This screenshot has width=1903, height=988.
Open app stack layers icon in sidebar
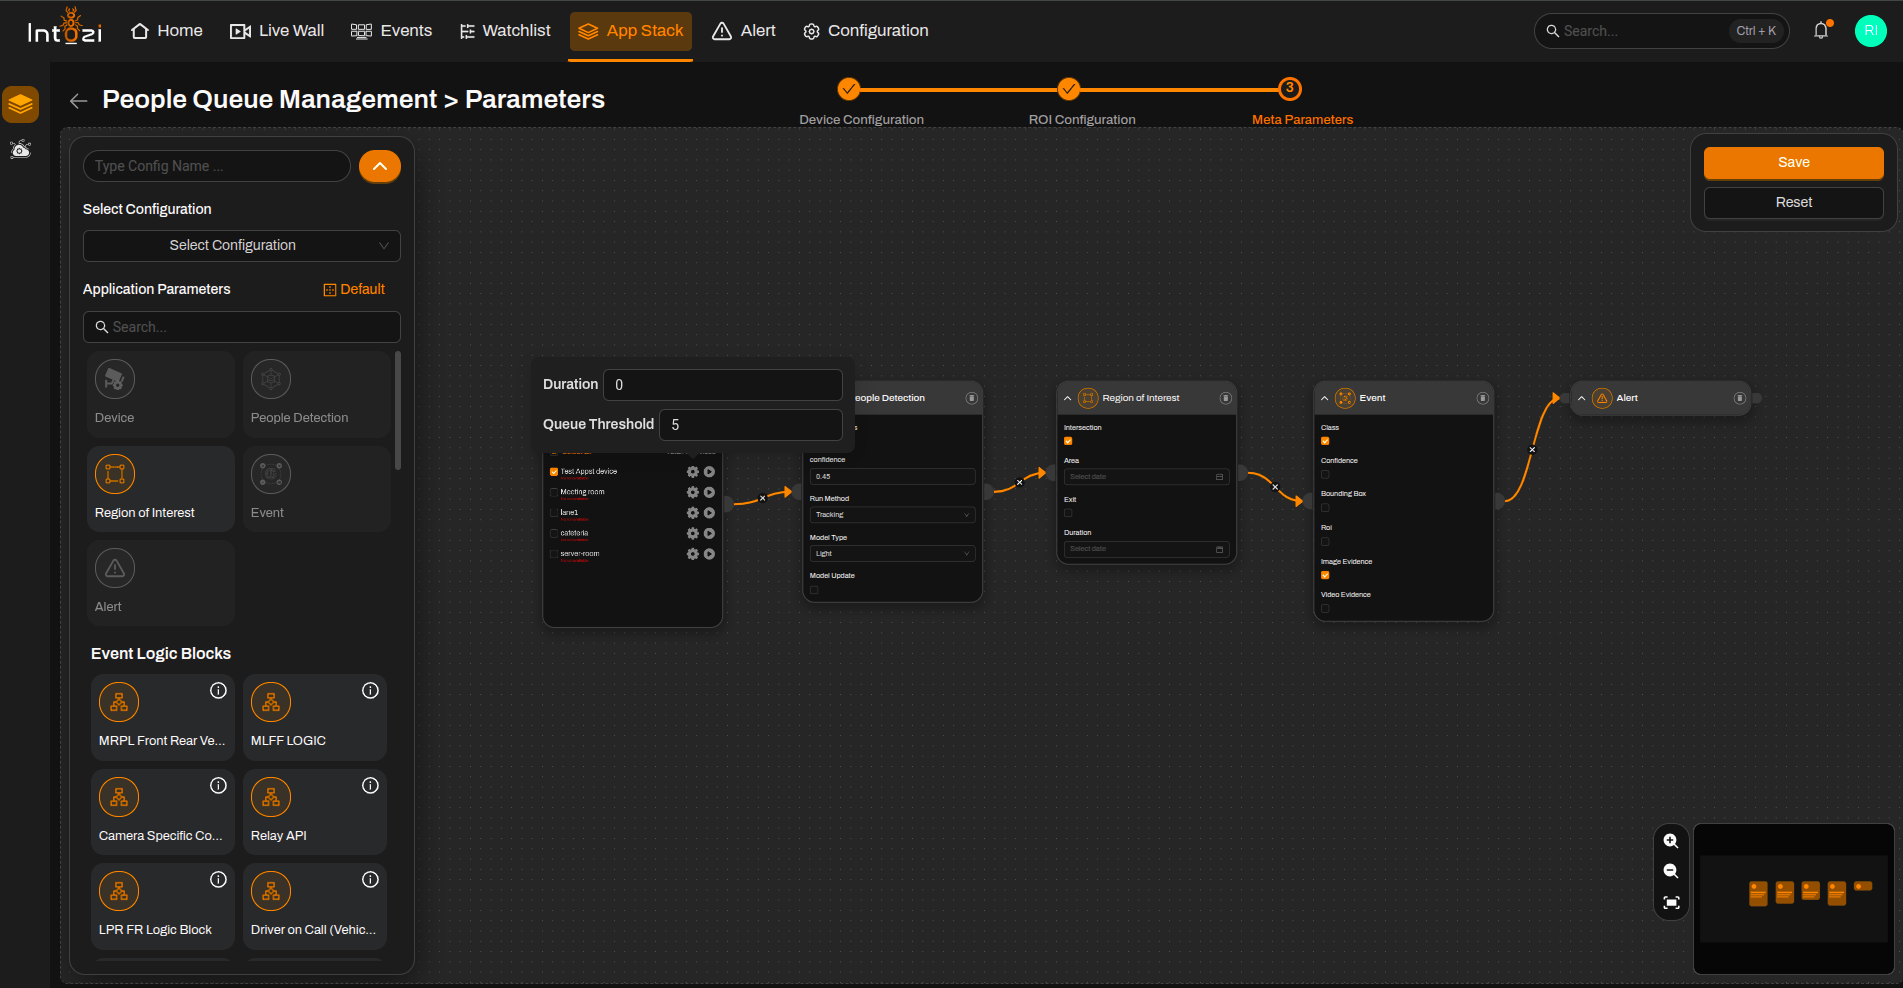21,104
